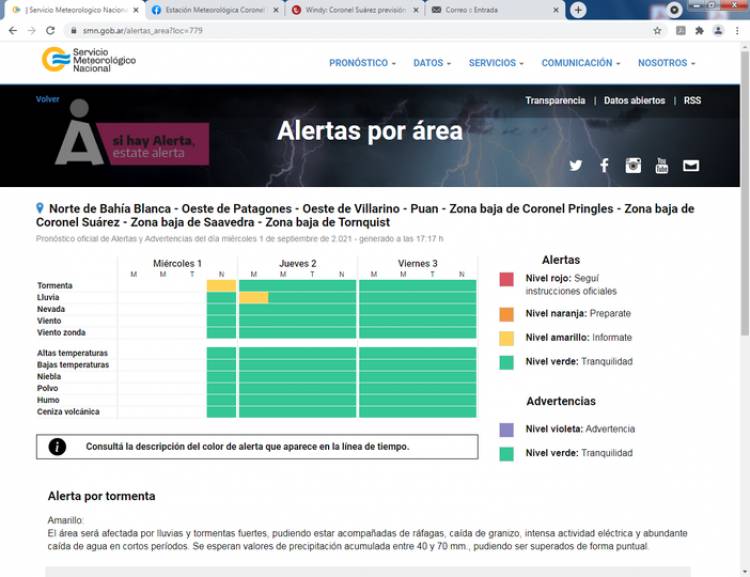Click the info icon beside Consultá la descripción
The width and height of the screenshot is (750, 577).
57,447
